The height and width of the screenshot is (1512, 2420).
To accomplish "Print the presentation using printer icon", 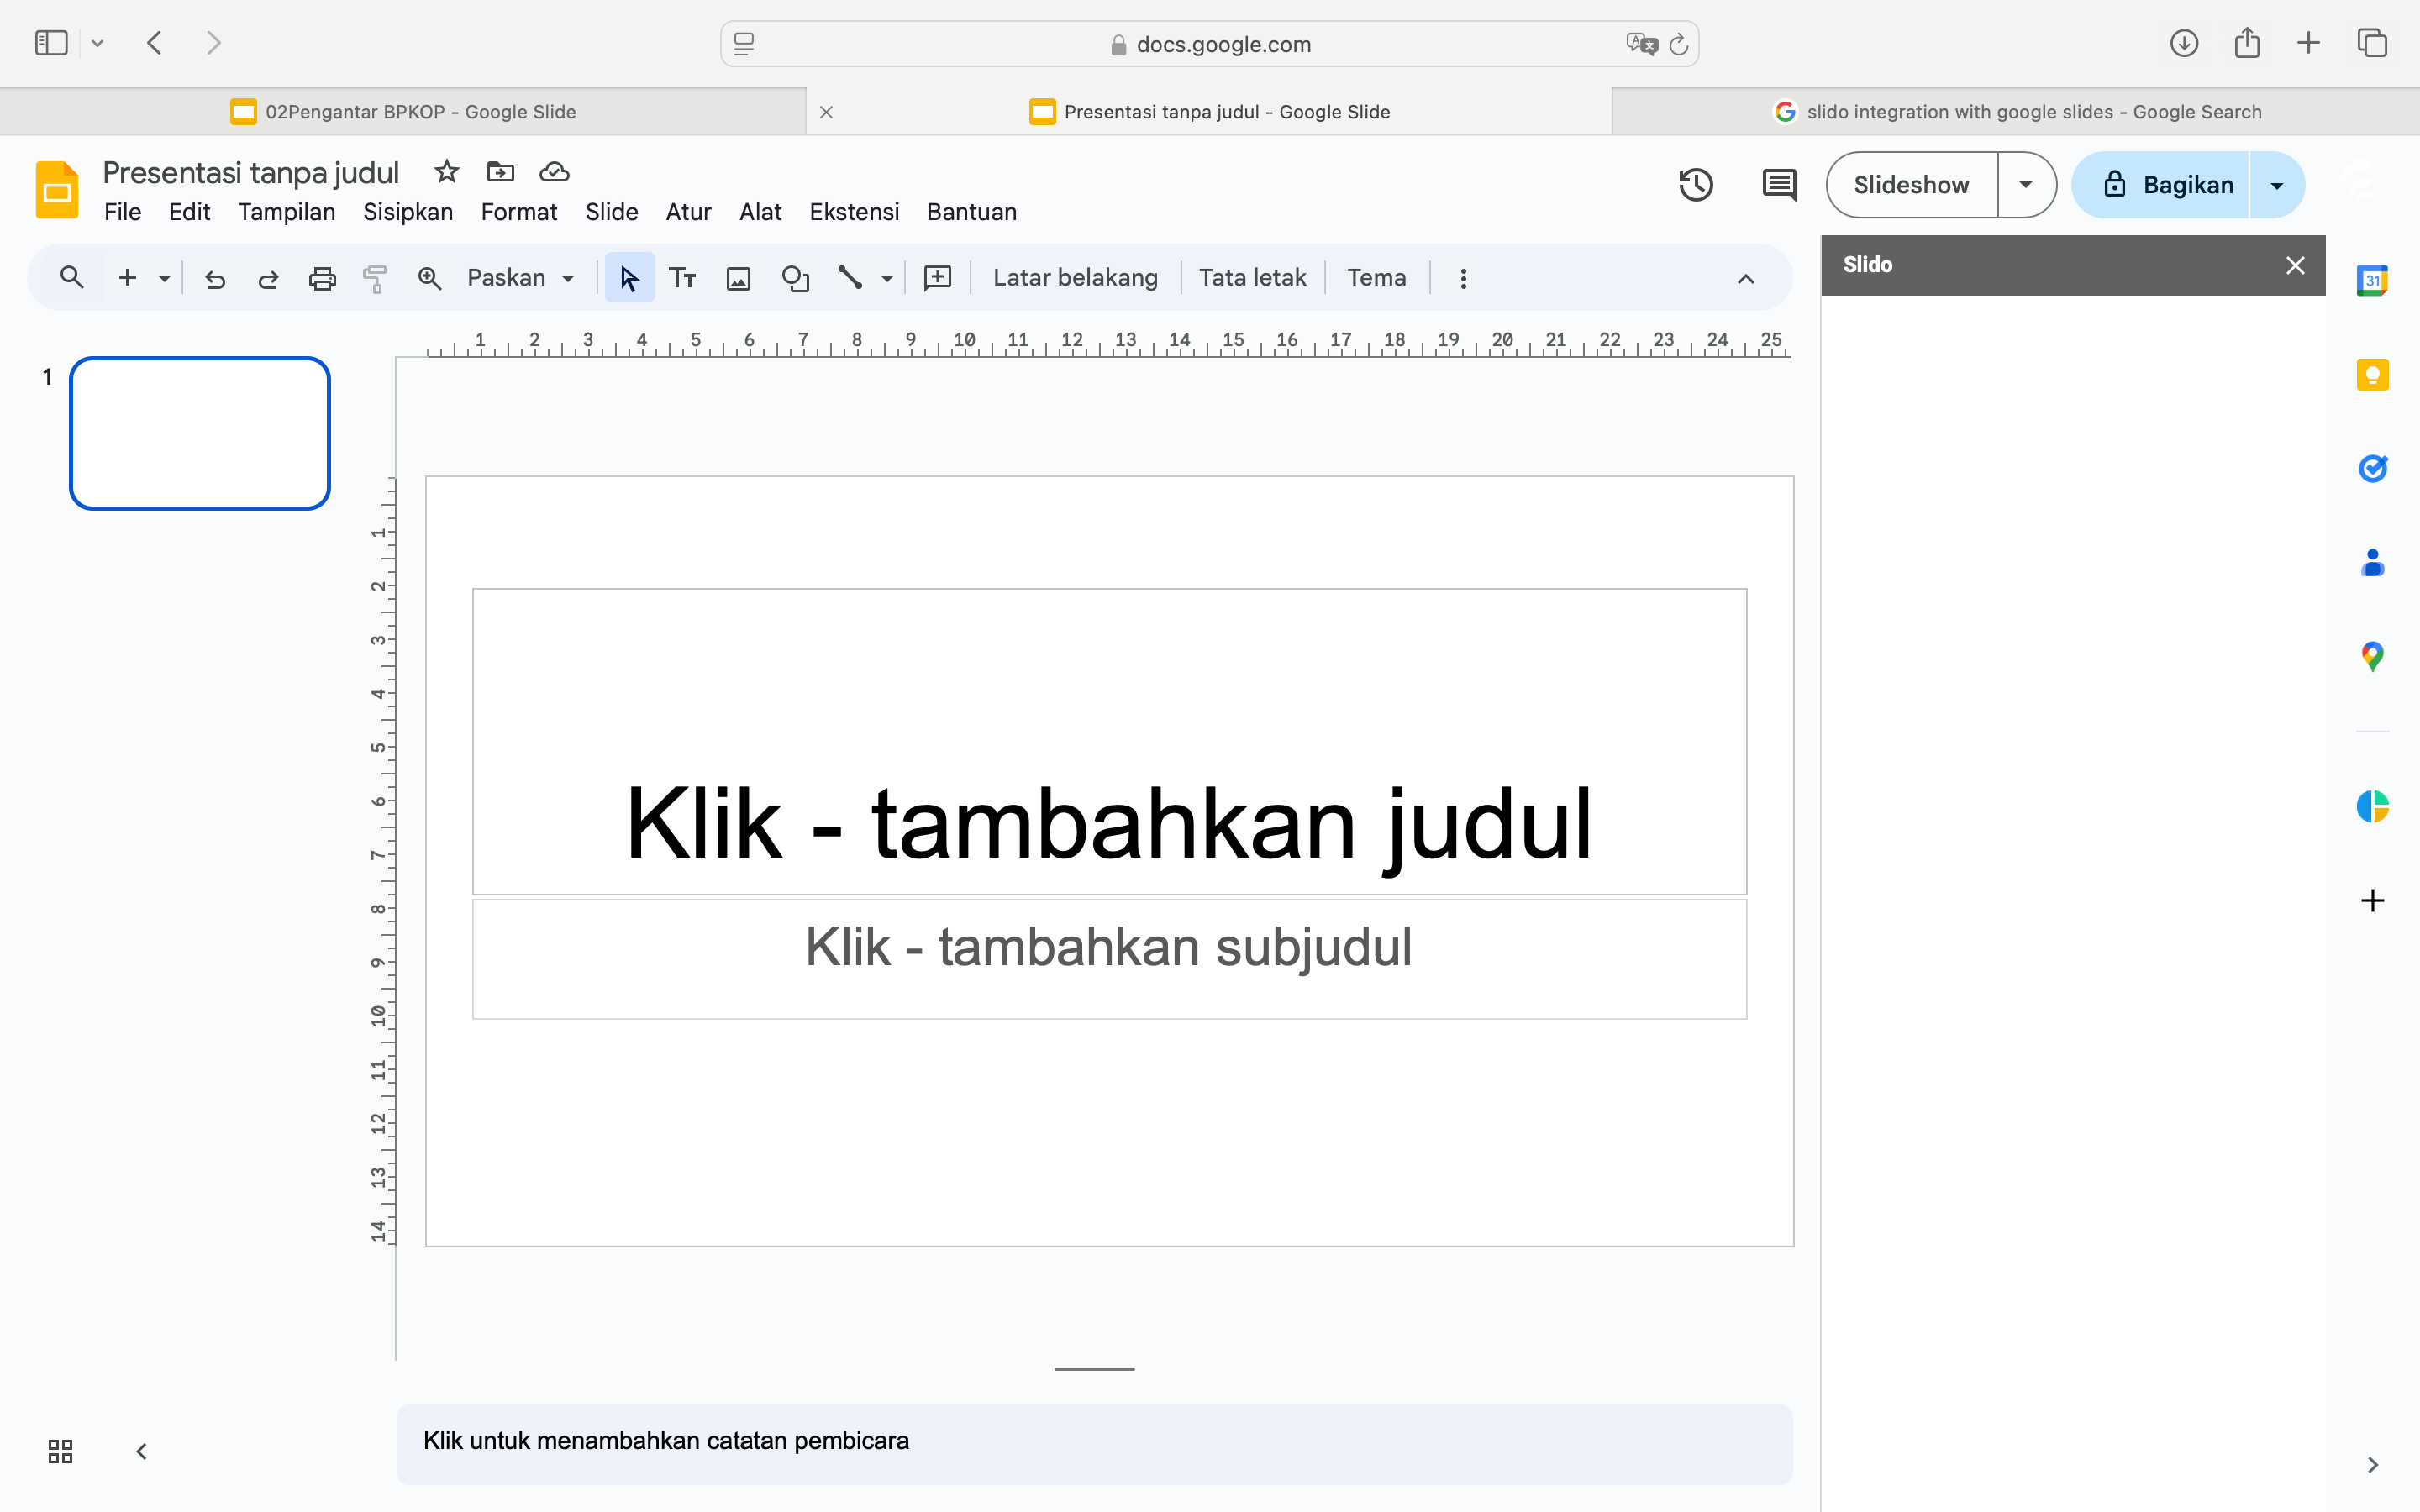I will click(322, 278).
